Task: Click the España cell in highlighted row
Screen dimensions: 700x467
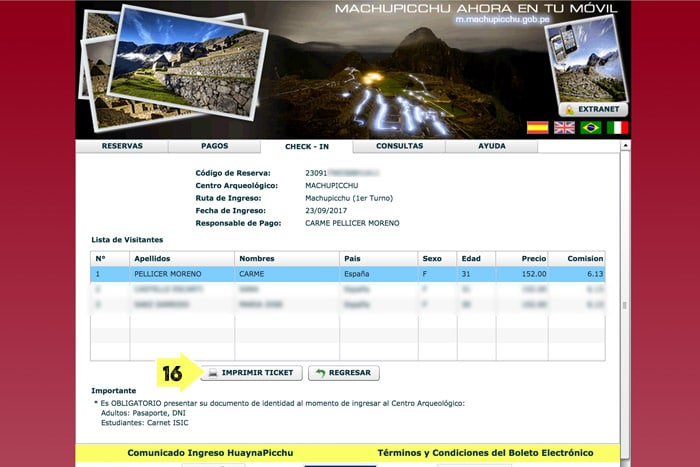Action: [x=379, y=274]
